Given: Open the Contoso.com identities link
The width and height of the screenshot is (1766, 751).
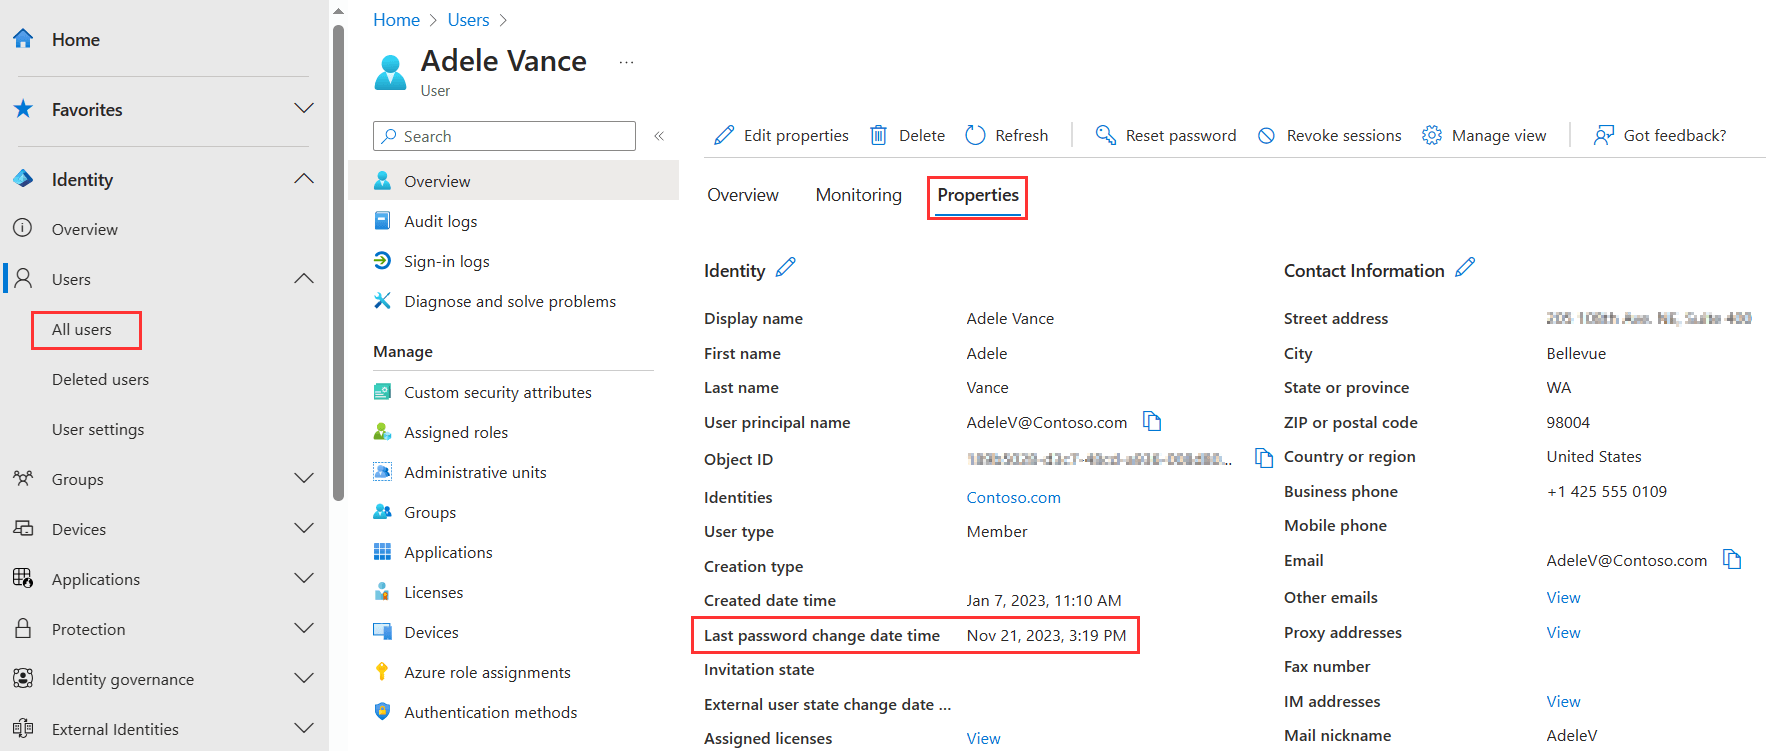Looking at the screenshot, I should tap(1013, 497).
